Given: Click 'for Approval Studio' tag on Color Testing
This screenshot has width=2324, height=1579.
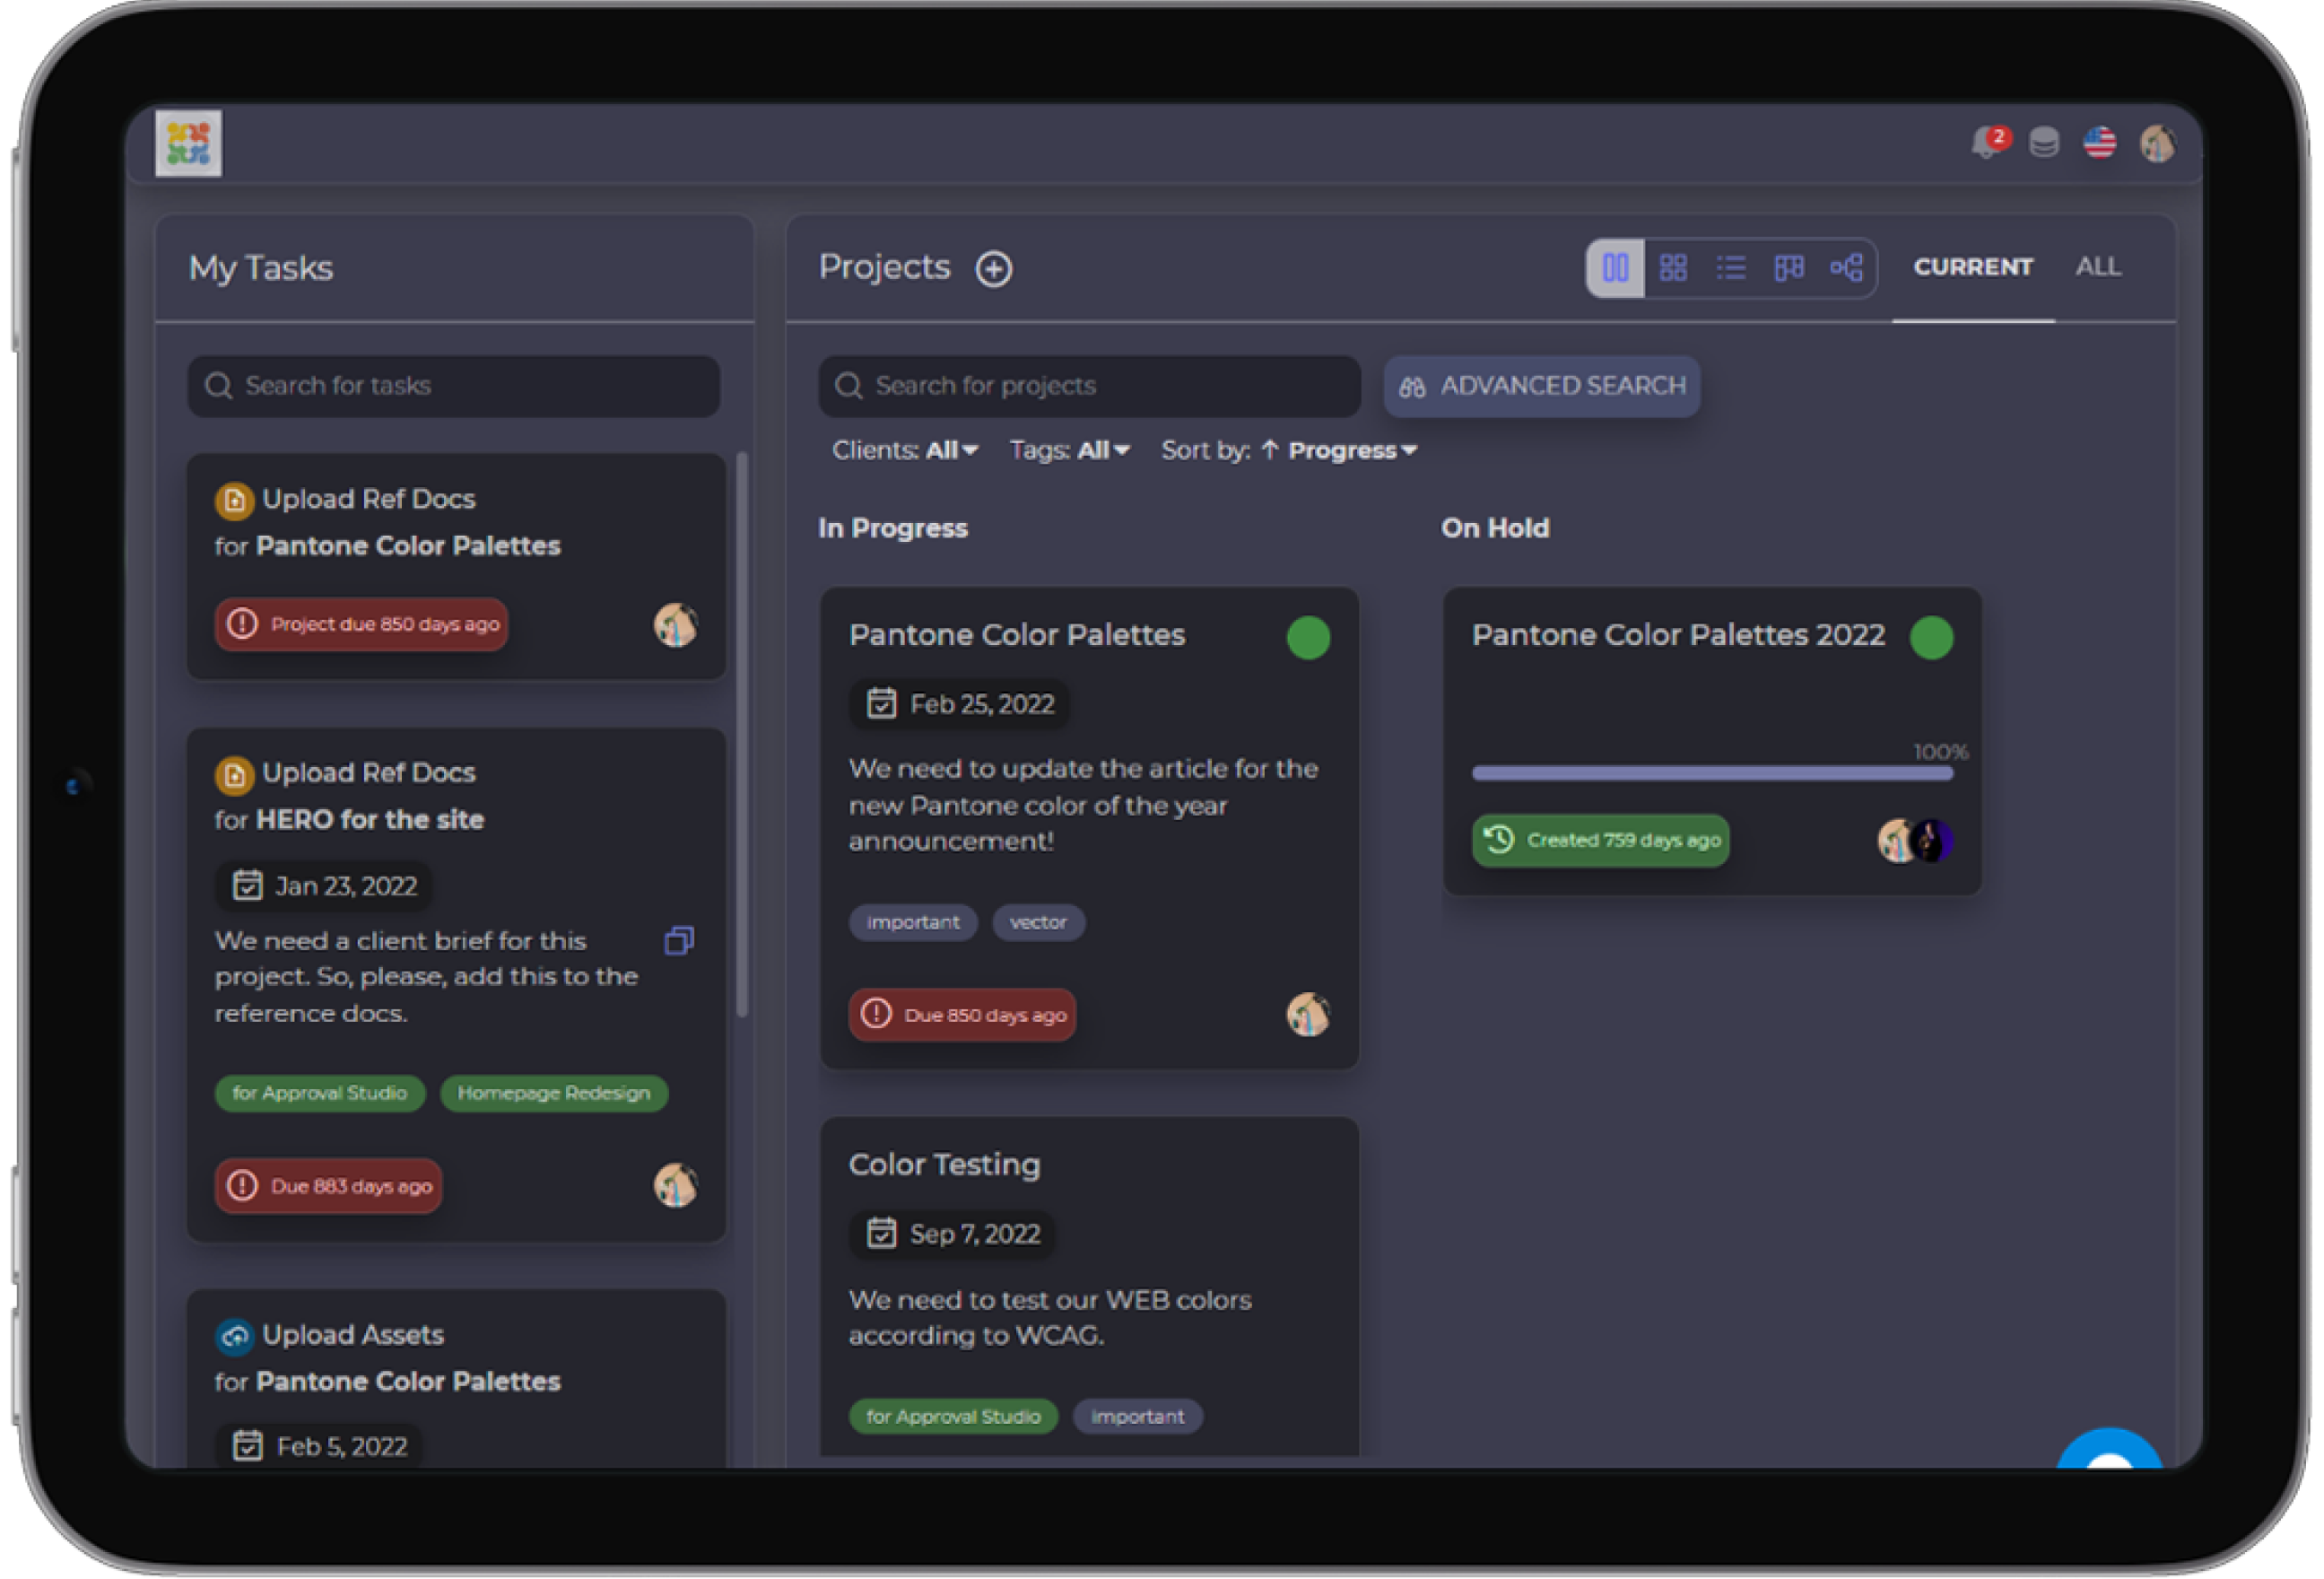Looking at the screenshot, I should point(953,1417).
